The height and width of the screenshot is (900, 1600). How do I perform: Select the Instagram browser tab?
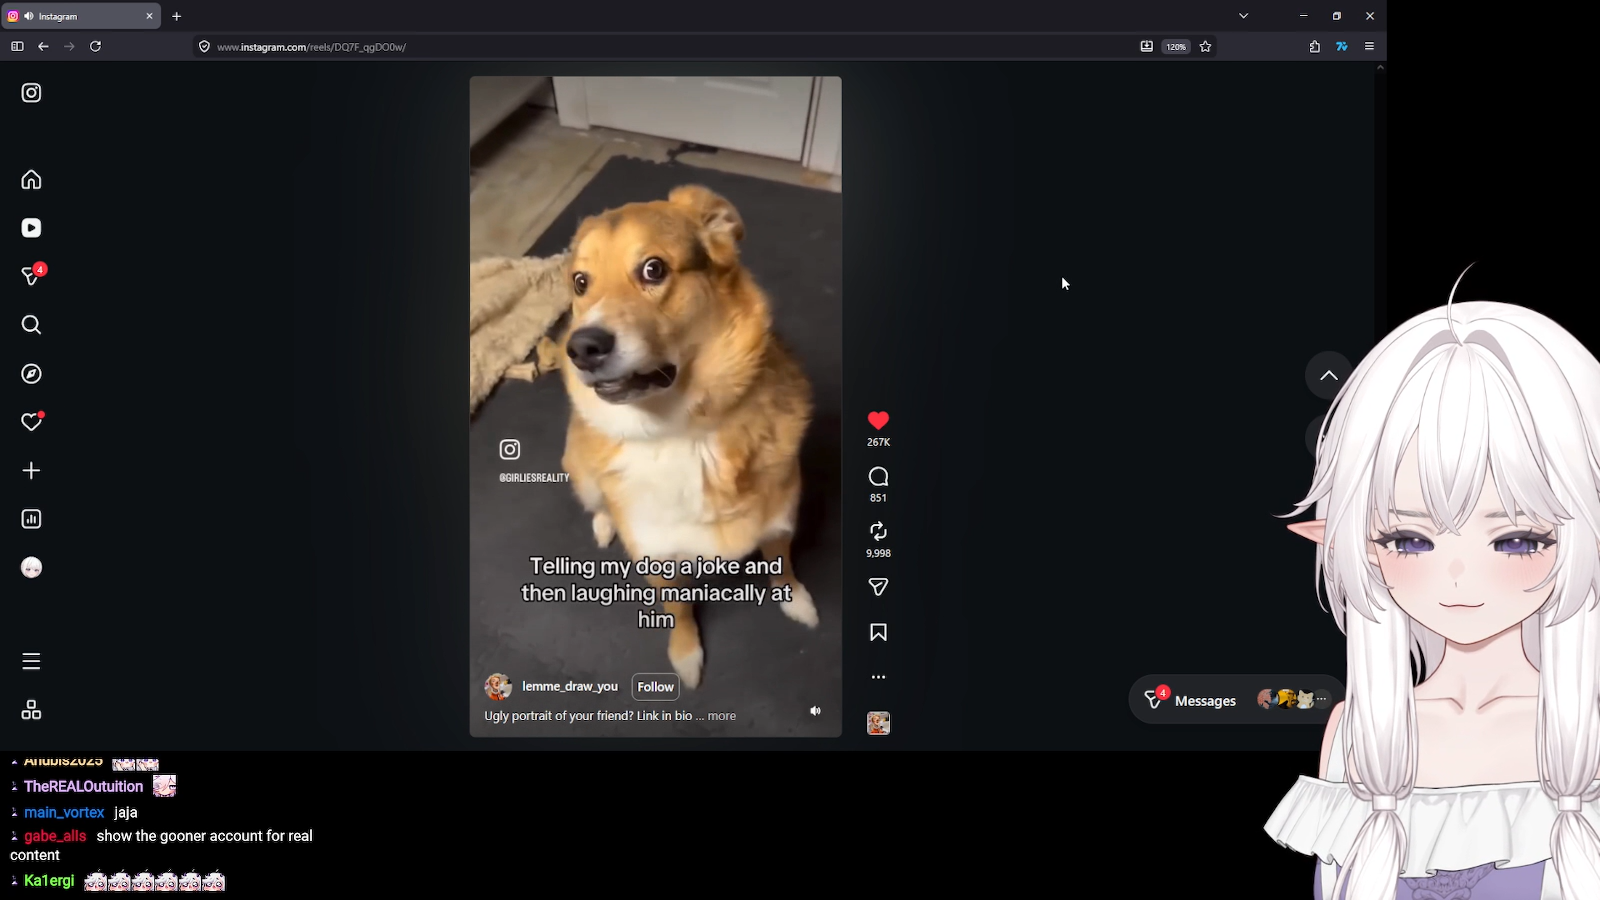(x=81, y=16)
